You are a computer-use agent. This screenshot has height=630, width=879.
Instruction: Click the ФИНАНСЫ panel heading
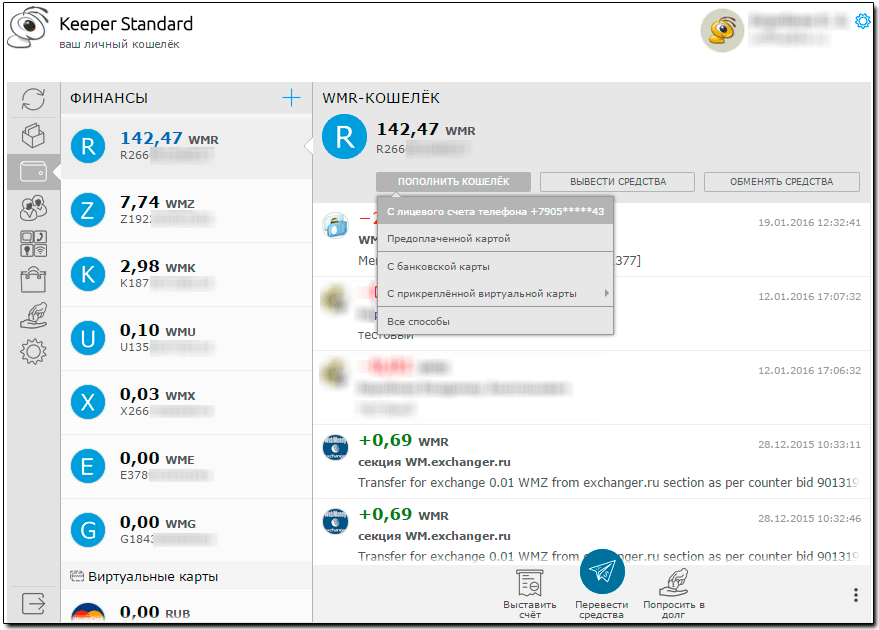tap(109, 98)
